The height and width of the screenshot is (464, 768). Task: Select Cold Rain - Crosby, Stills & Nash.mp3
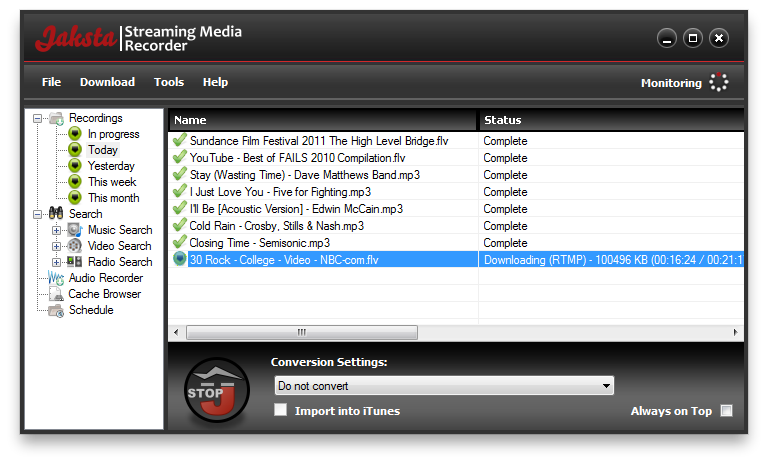tap(277, 226)
